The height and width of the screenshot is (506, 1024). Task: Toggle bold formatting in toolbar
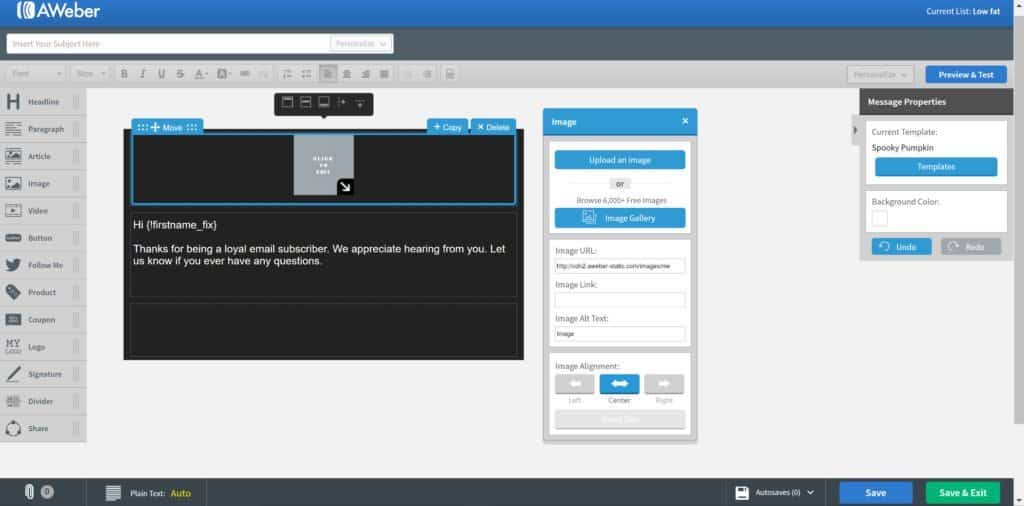point(124,74)
